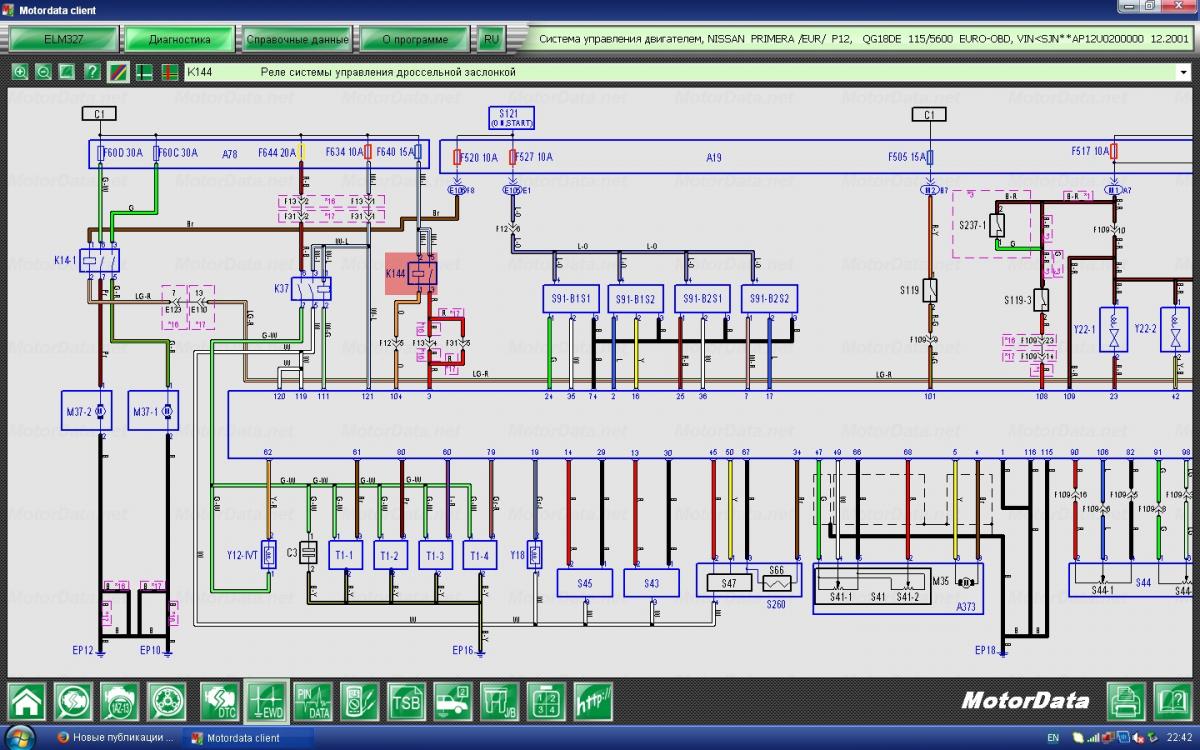Open the TSB bulletins icon
This screenshot has height=750, width=1200.
pos(406,701)
